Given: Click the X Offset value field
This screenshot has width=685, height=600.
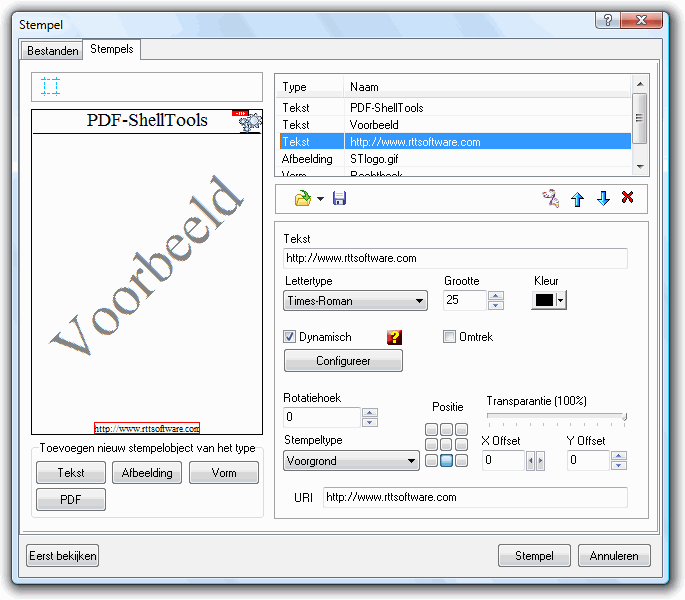Looking at the screenshot, I should click(x=503, y=461).
